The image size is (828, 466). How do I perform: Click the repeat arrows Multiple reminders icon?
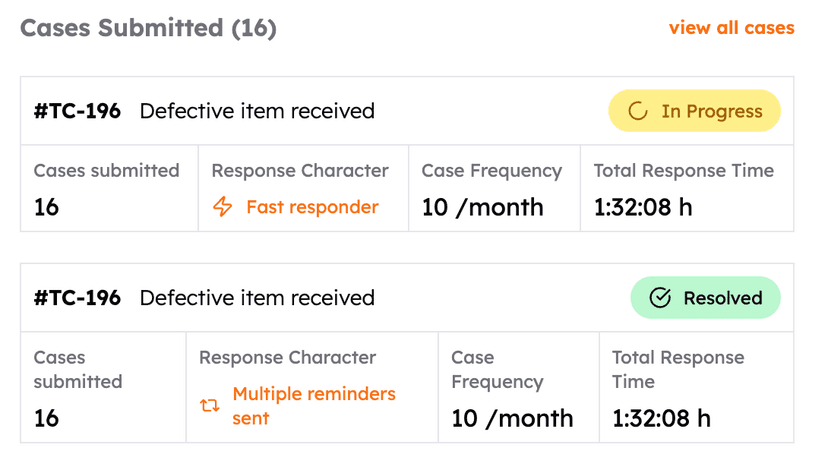point(210,405)
